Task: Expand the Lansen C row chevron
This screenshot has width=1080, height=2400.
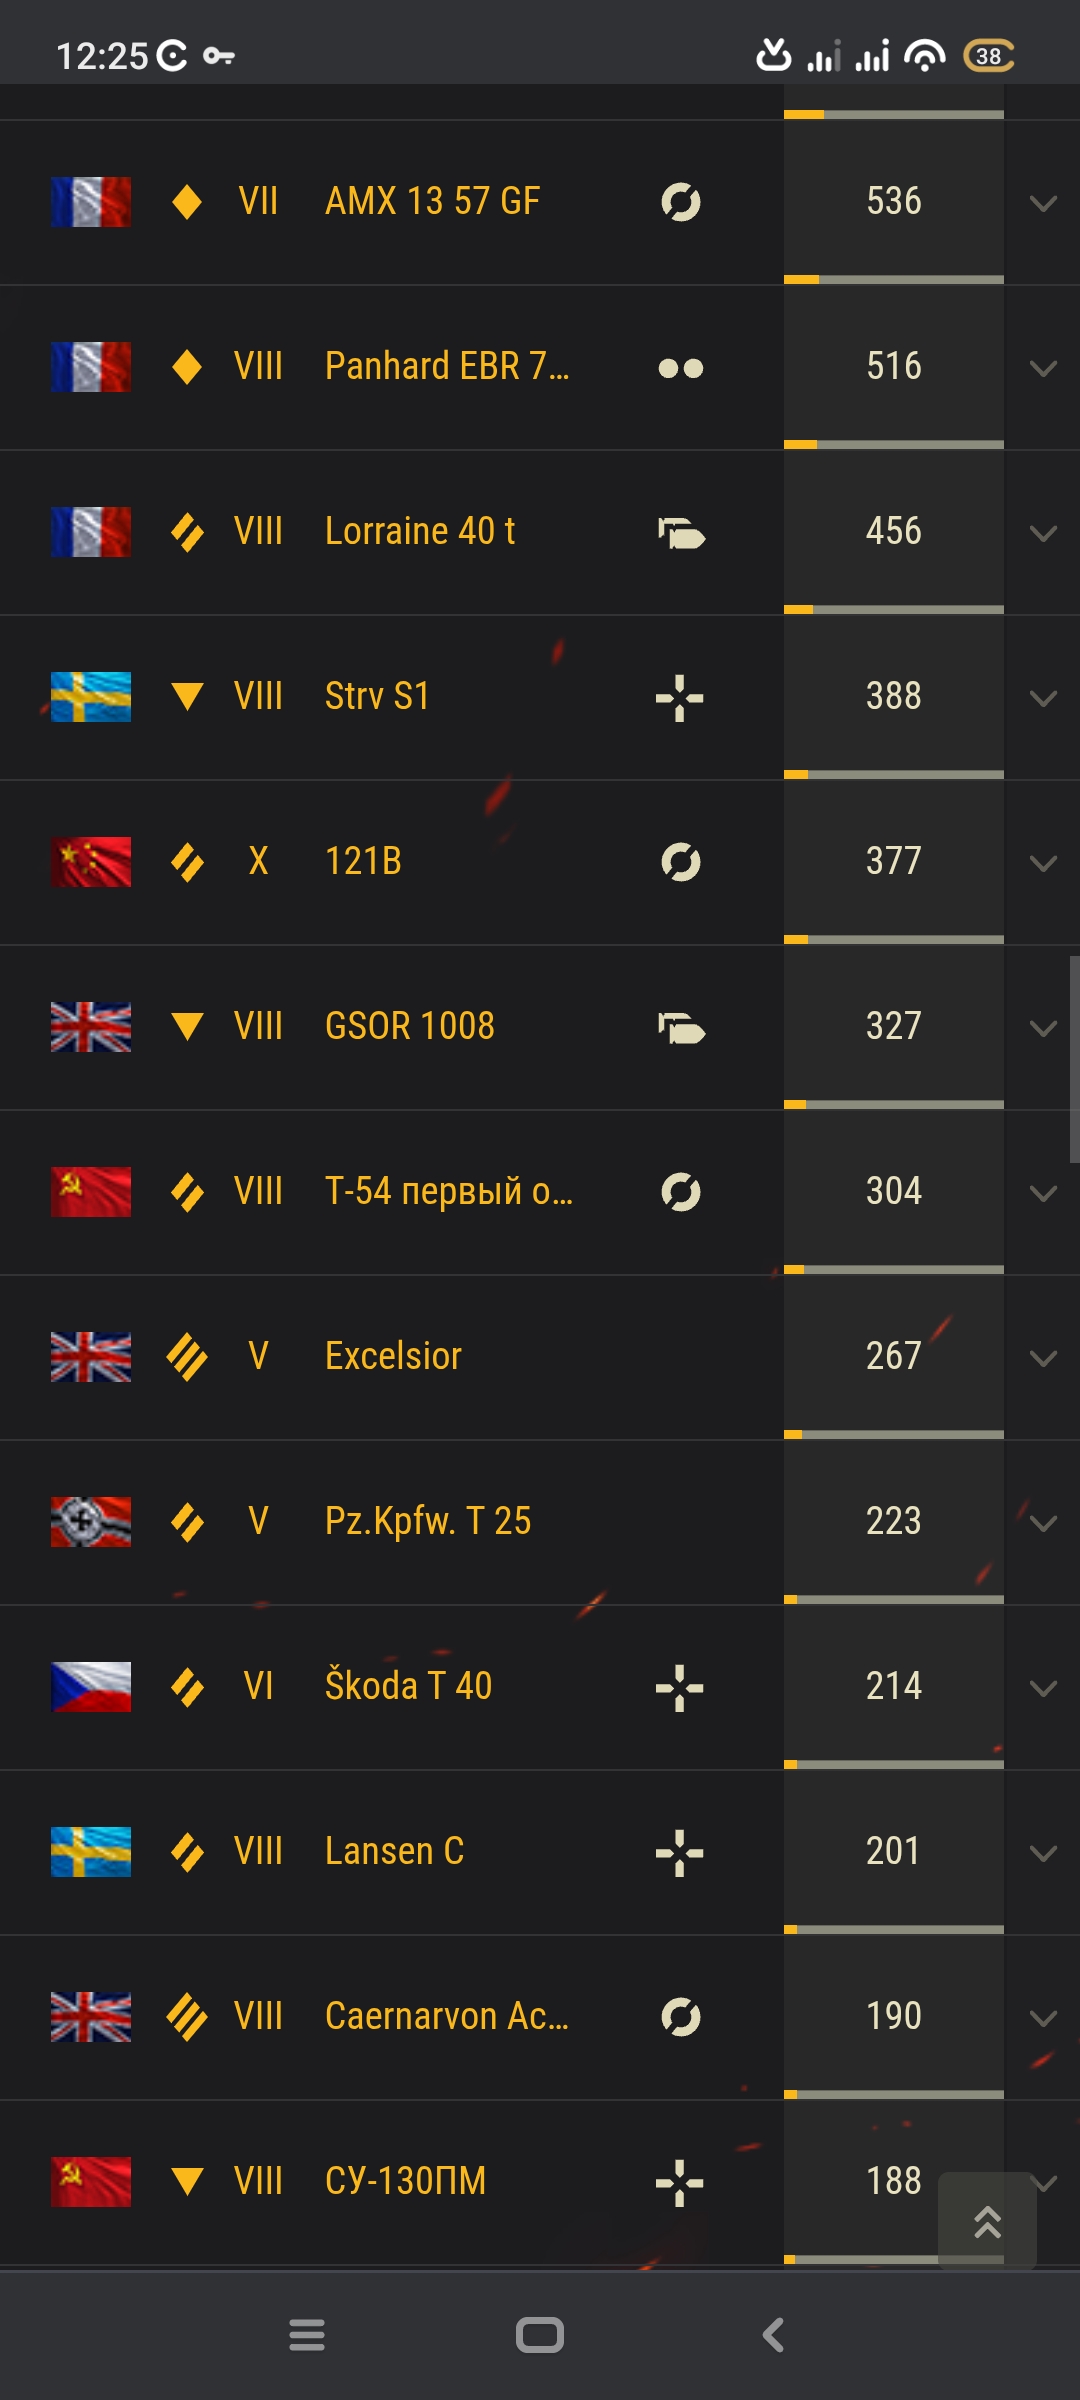Action: tap(1043, 1854)
